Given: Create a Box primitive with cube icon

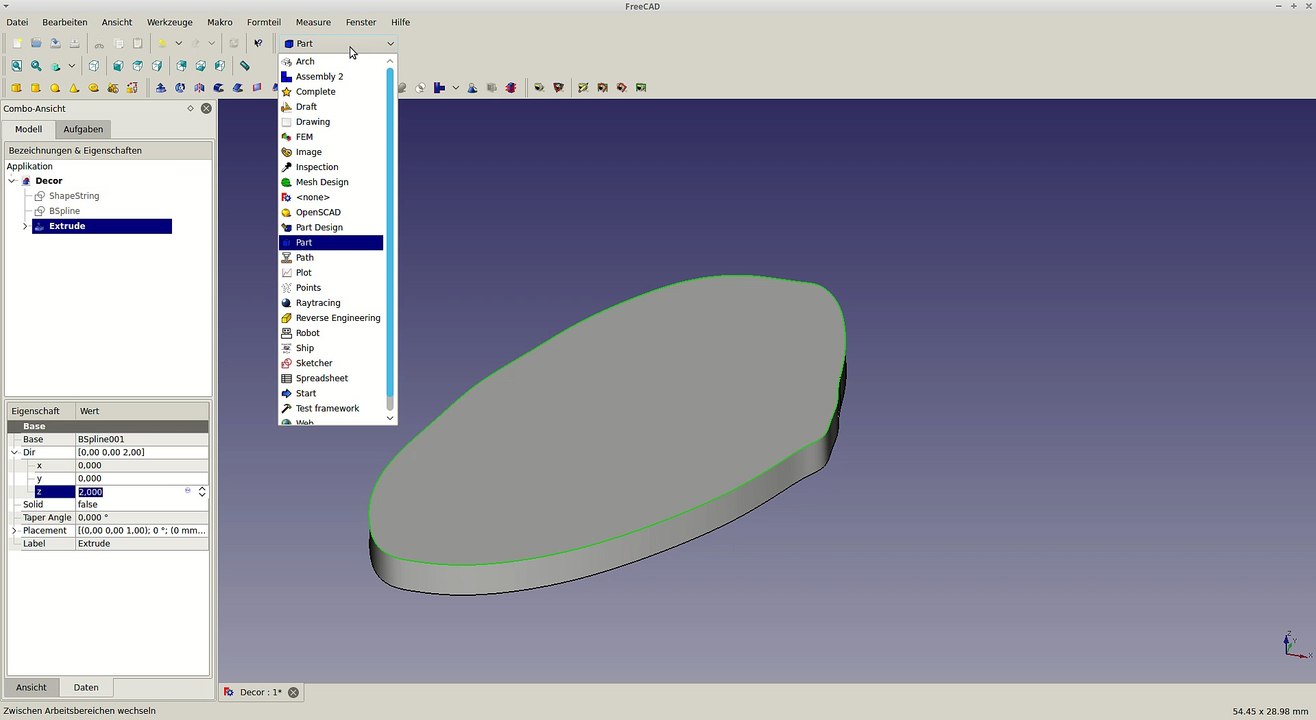Looking at the screenshot, I should (16, 88).
